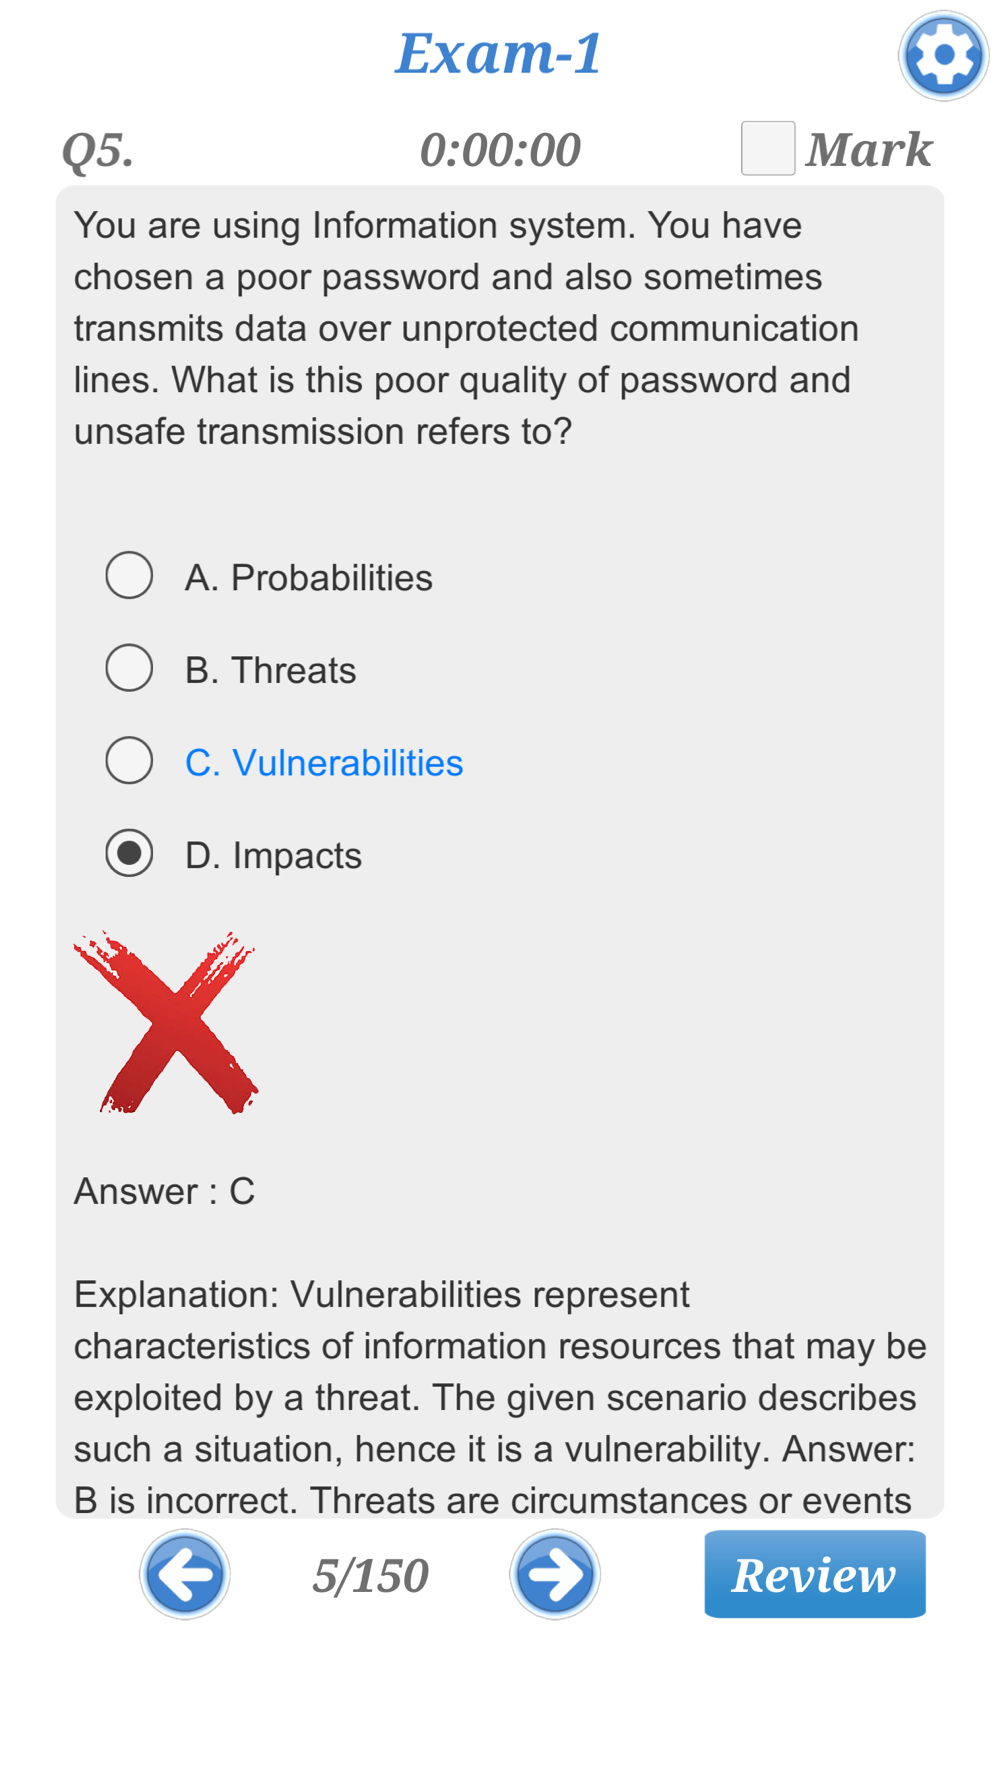1000x1778 pixels.
Task: Tap the Exam-1 title
Action: [x=499, y=54]
